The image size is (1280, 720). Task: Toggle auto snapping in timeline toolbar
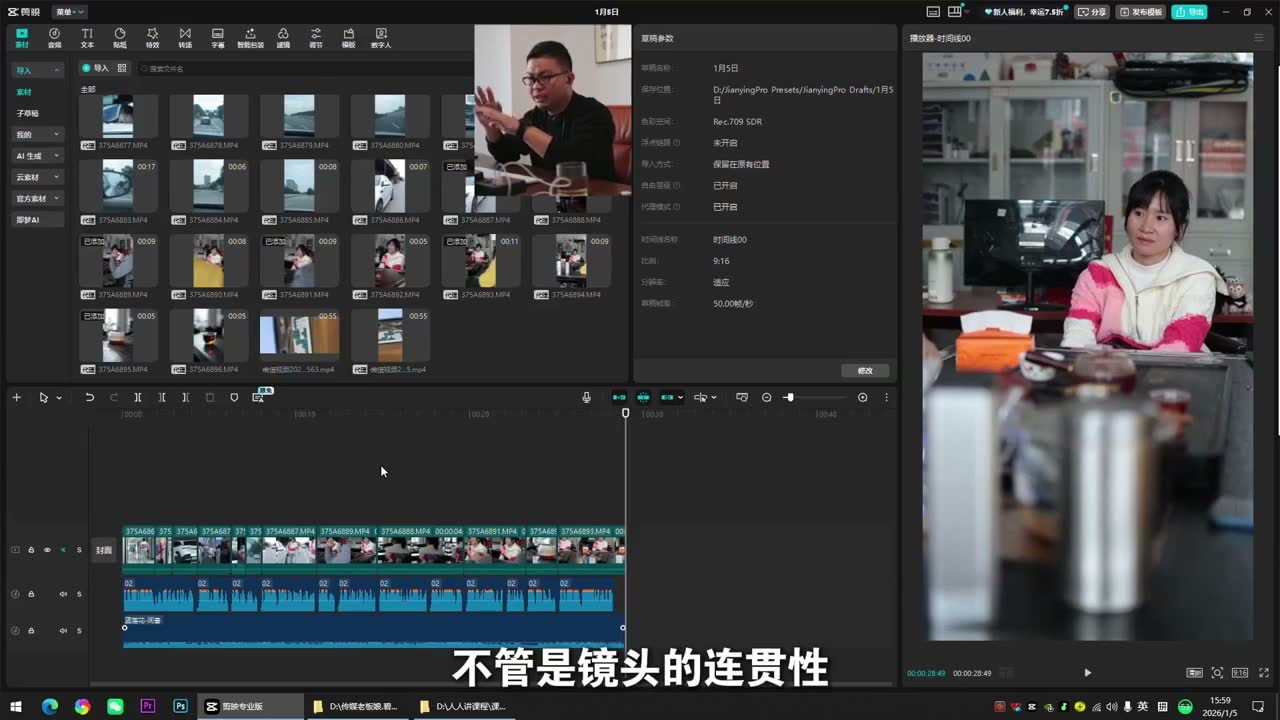[x=643, y=397]
